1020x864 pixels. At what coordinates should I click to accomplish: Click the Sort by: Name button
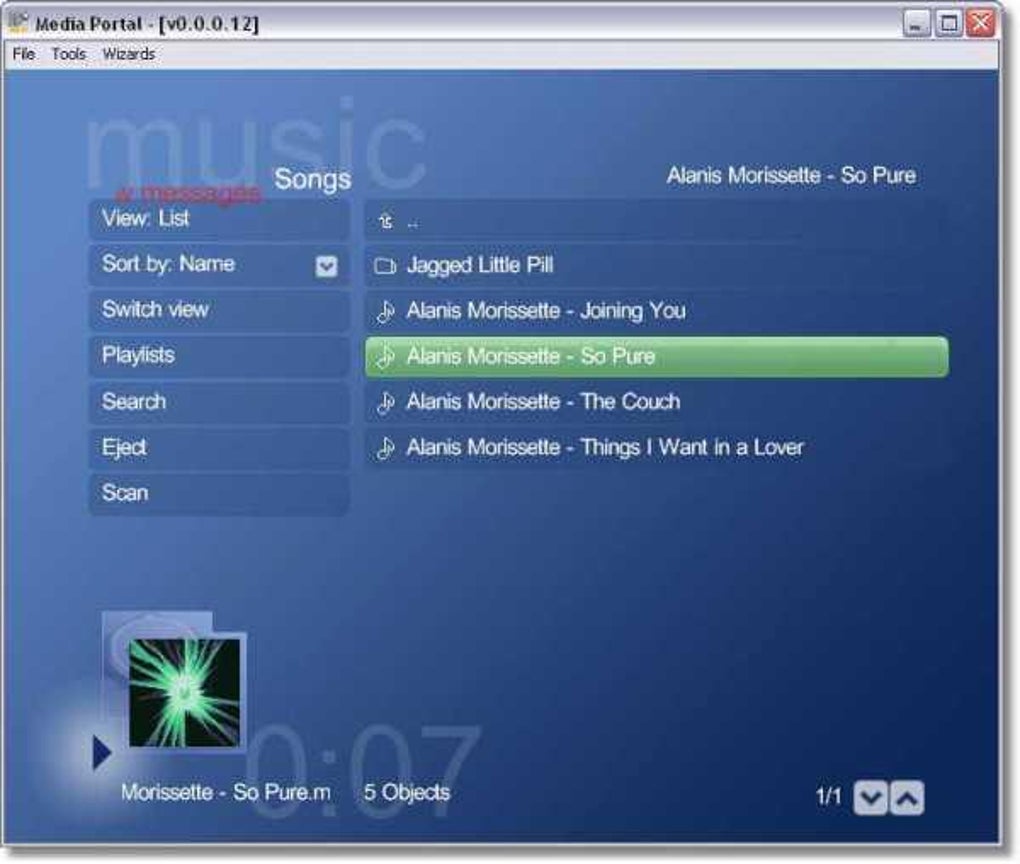pyautogui.click(x=219, y=265)
